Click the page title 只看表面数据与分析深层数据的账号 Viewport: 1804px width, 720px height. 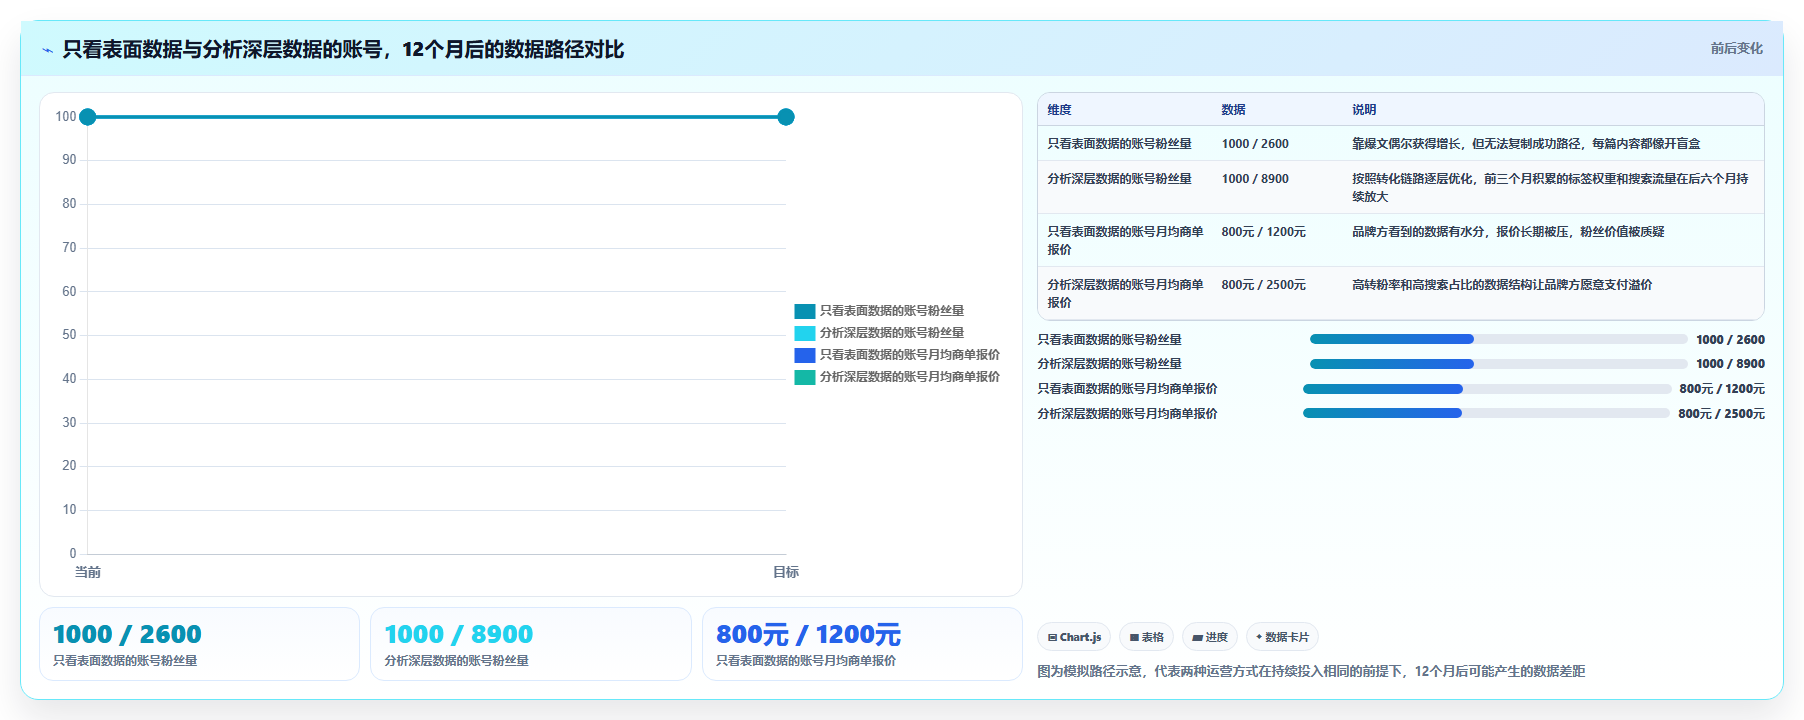pyautogui.click(x=343, y=50)
